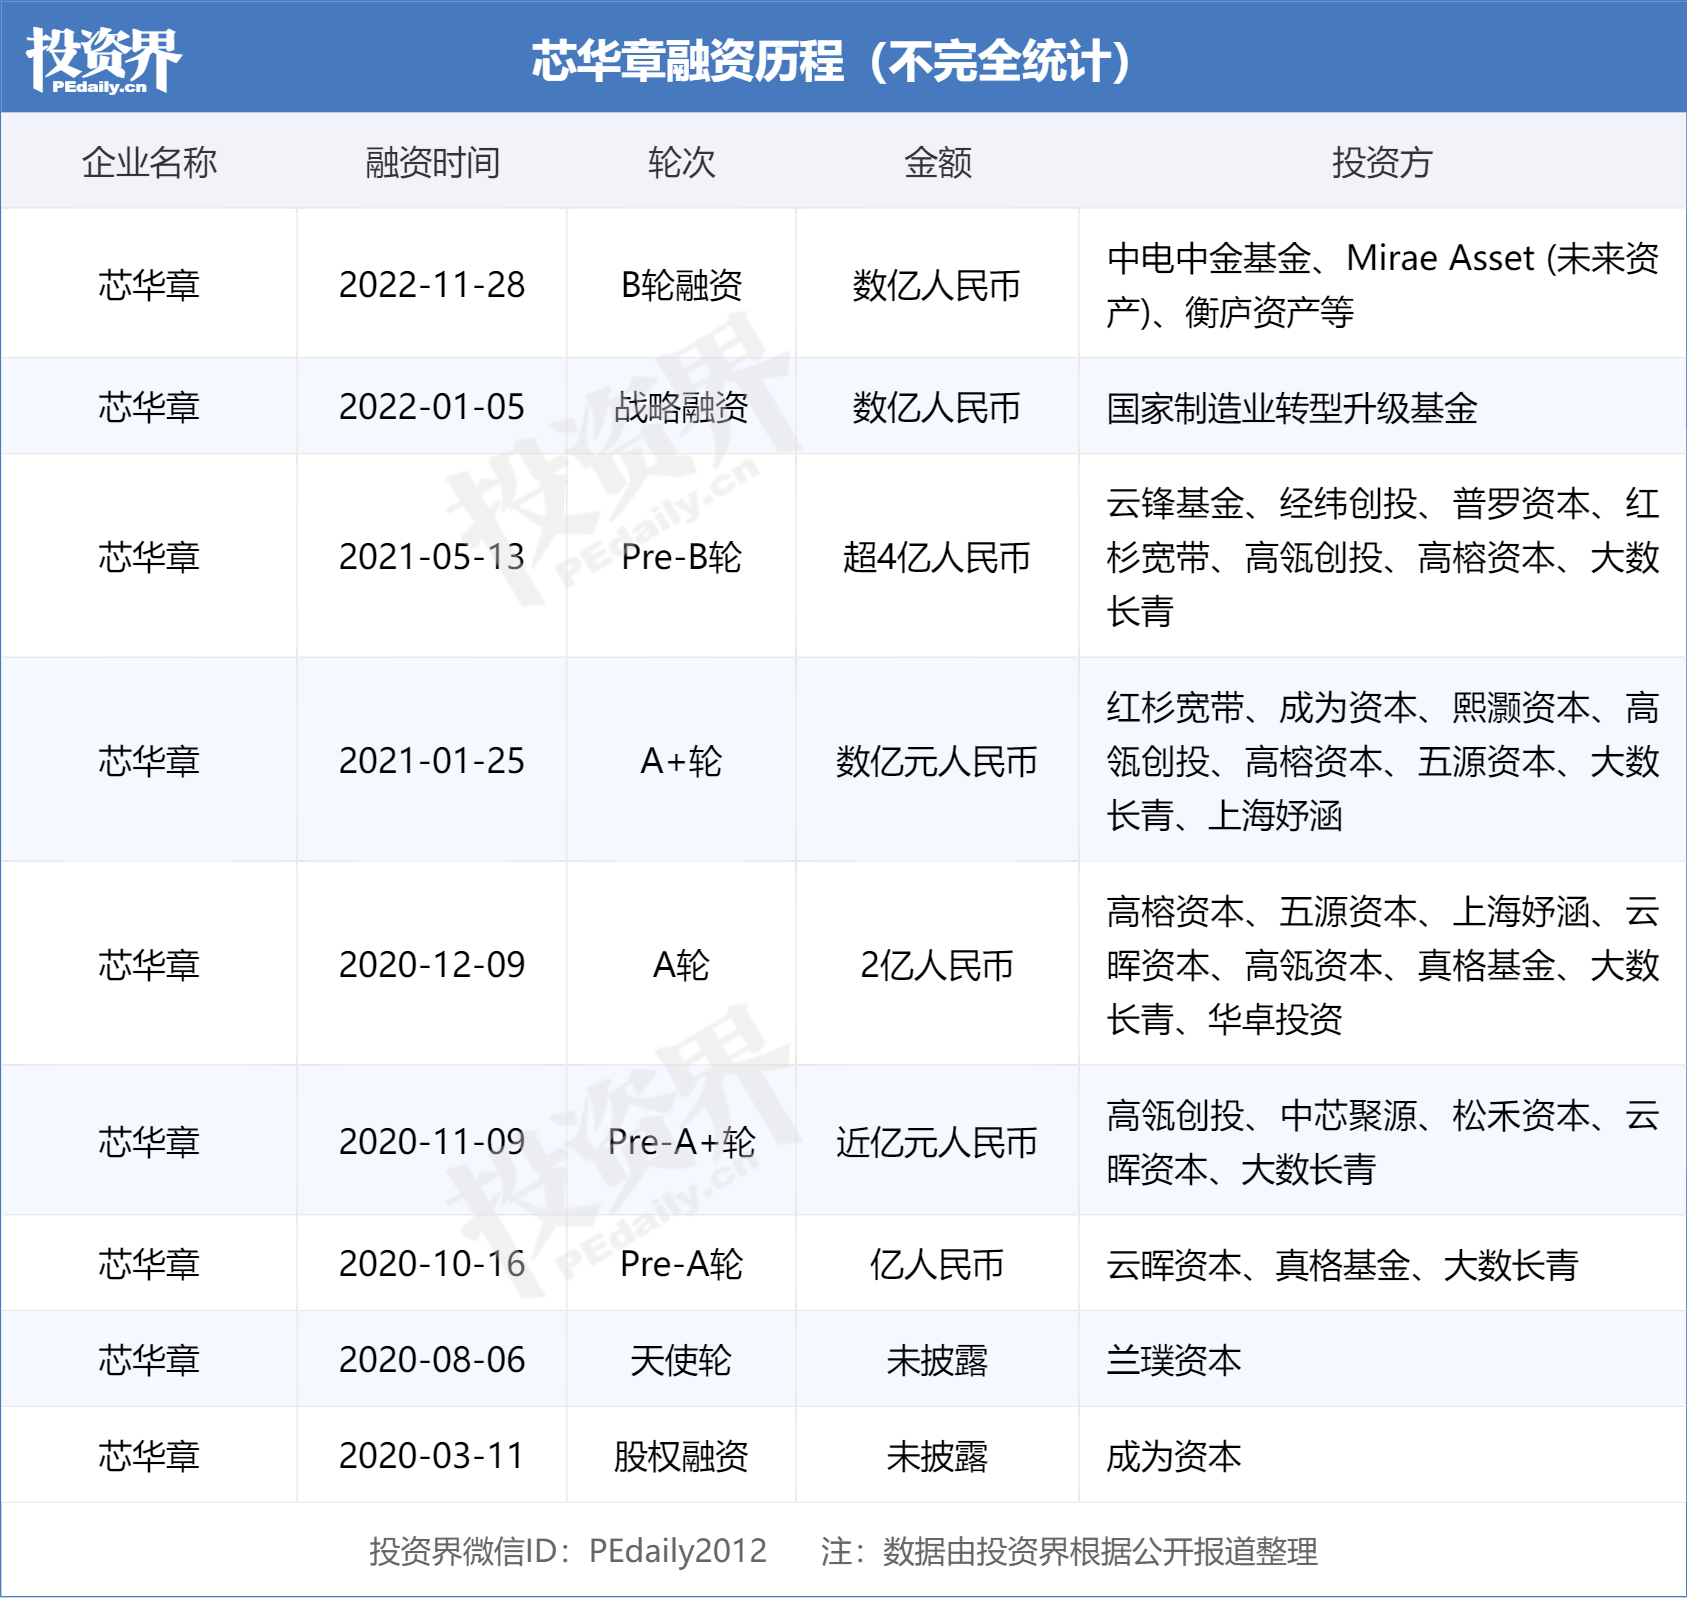
Task: Click the 投资界 PEdaily.cn logo
Action: [x=103, y=60]
